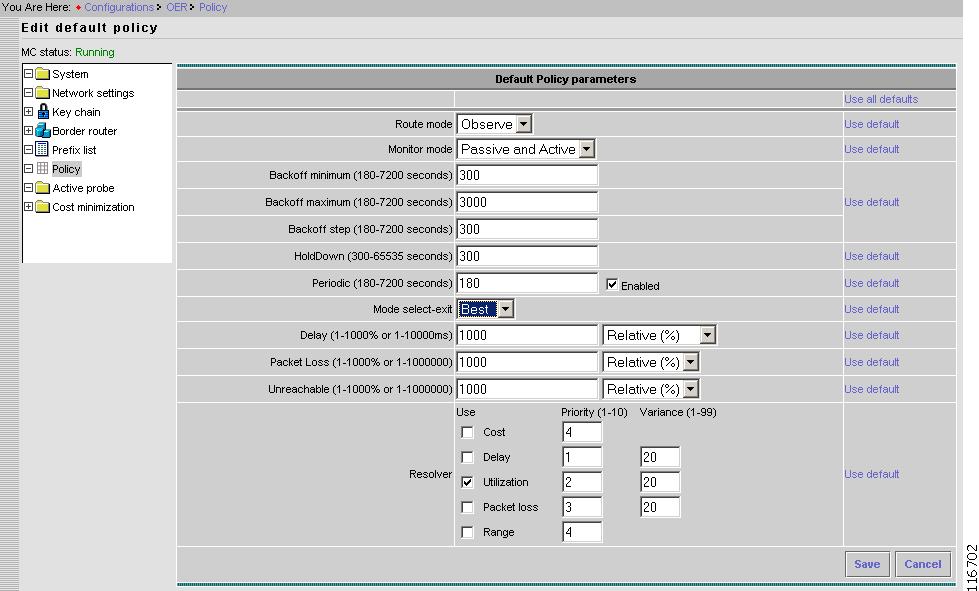This screenshot has height=591, width=979.
Task: Click Use default for Packet Loss
Action: 872,362
